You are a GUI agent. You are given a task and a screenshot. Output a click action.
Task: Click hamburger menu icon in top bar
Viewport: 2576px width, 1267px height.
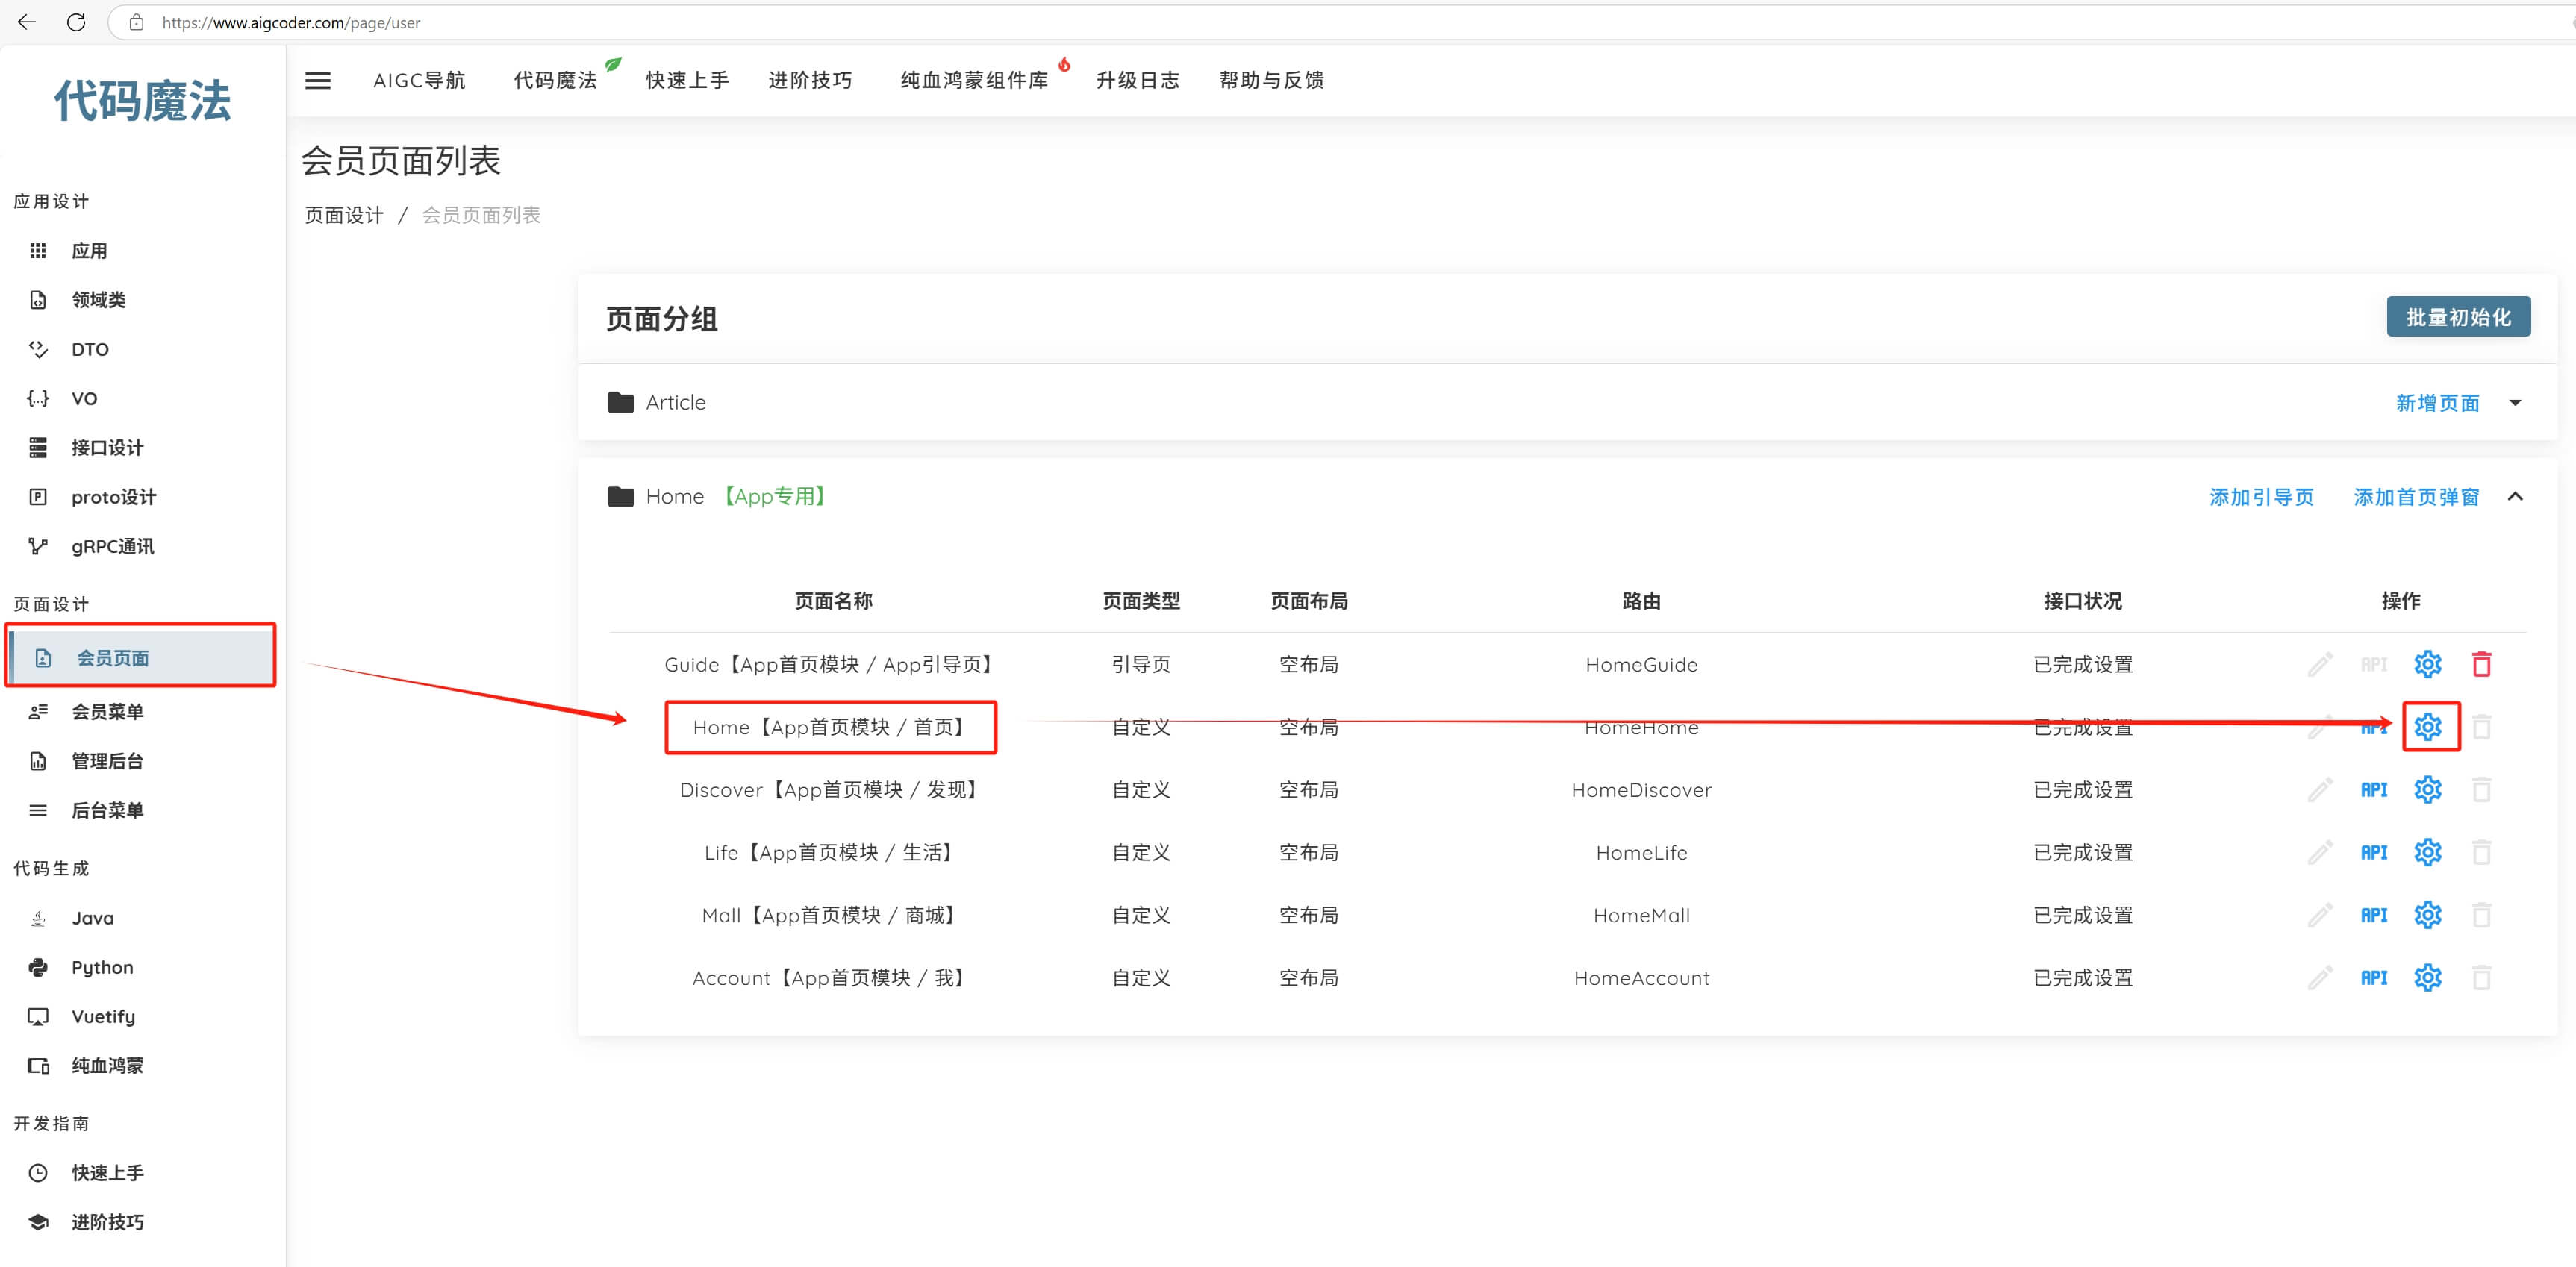click(x=317, y=80)
